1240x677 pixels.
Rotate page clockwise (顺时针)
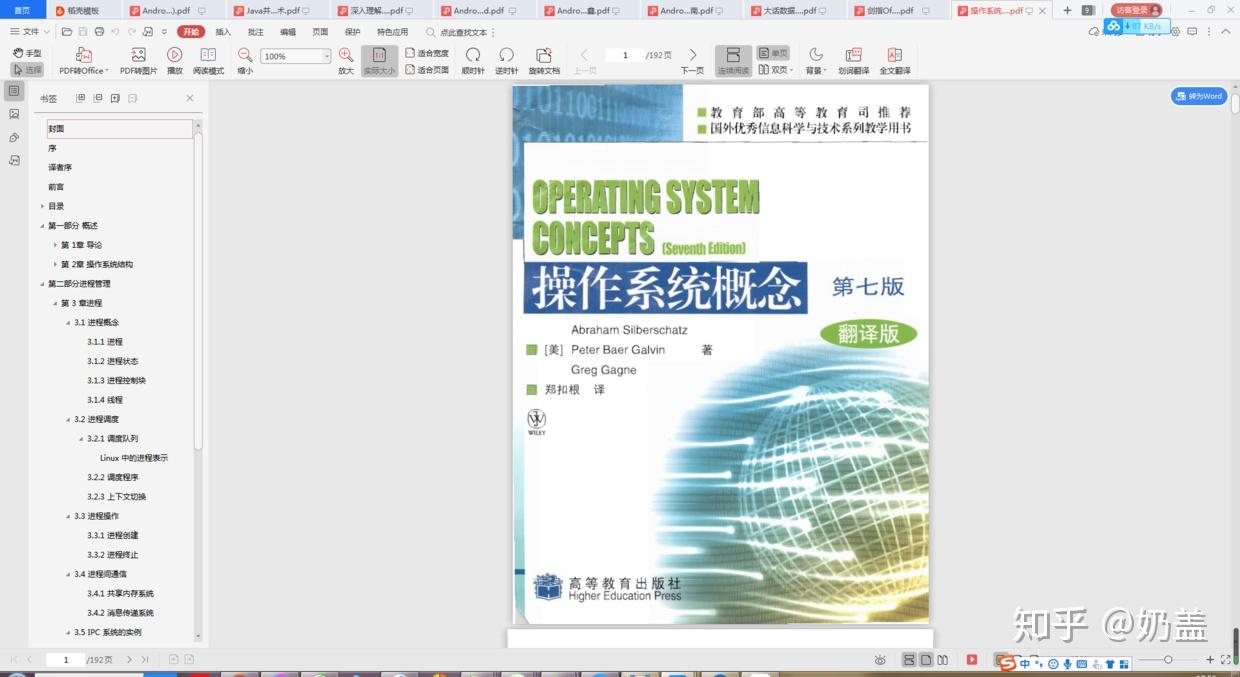[x=473, y=61]
